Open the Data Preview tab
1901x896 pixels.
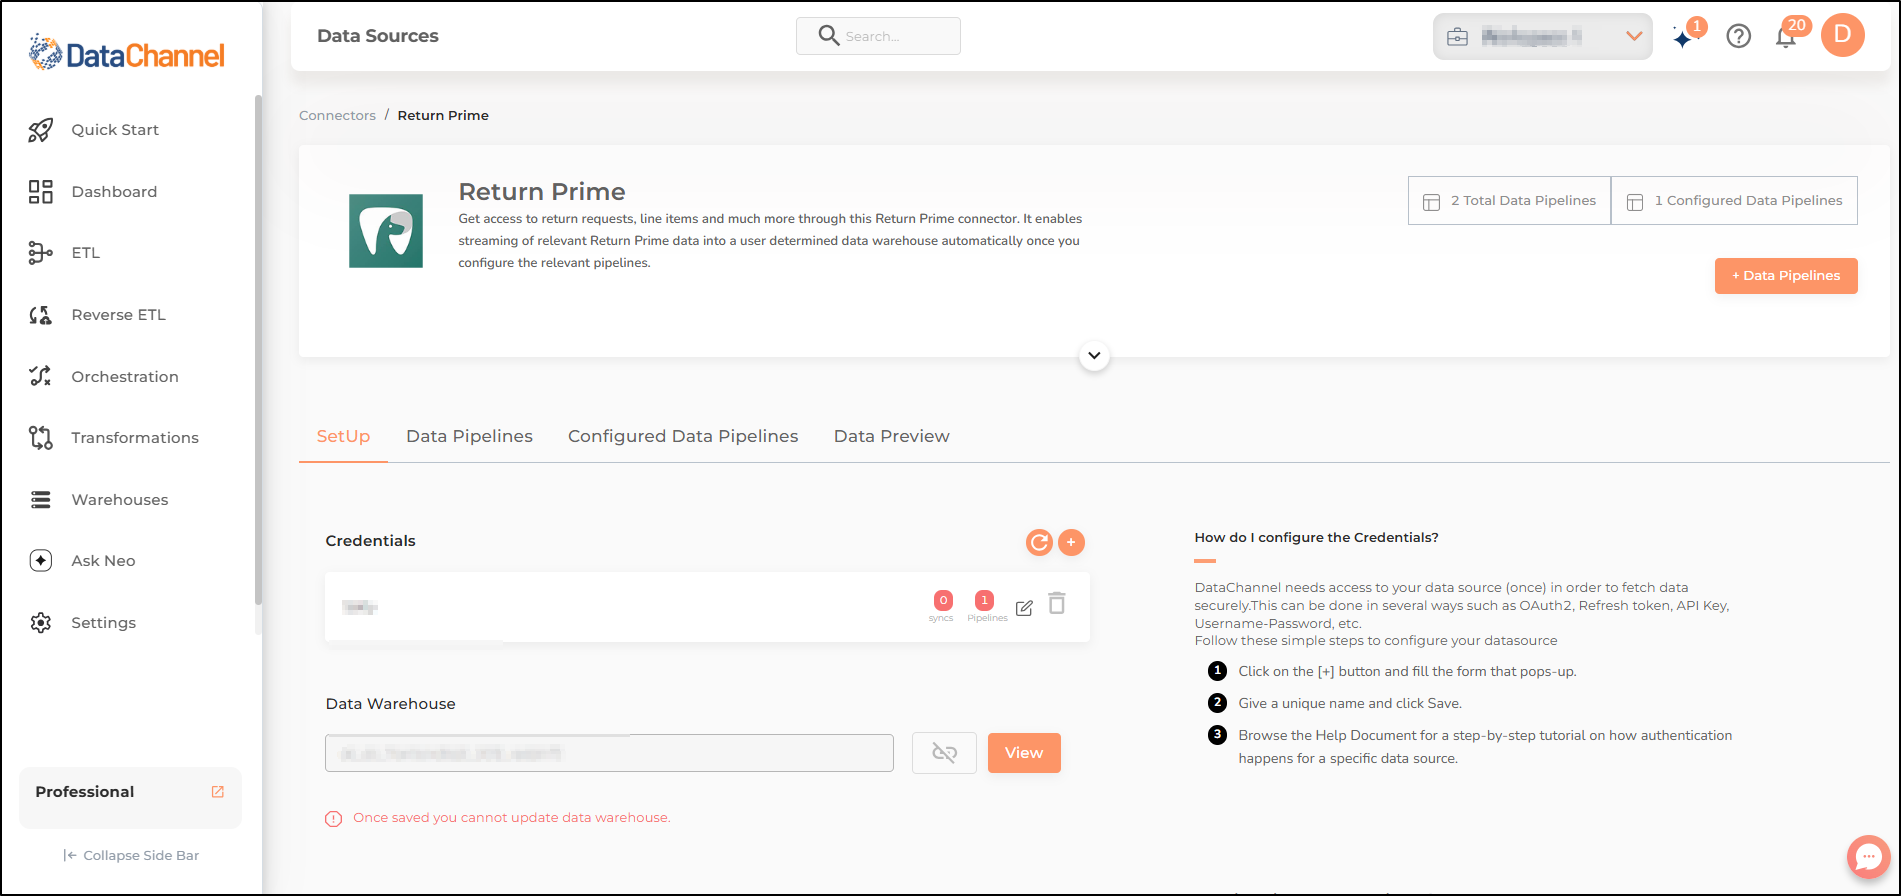(x=892, y=437)
